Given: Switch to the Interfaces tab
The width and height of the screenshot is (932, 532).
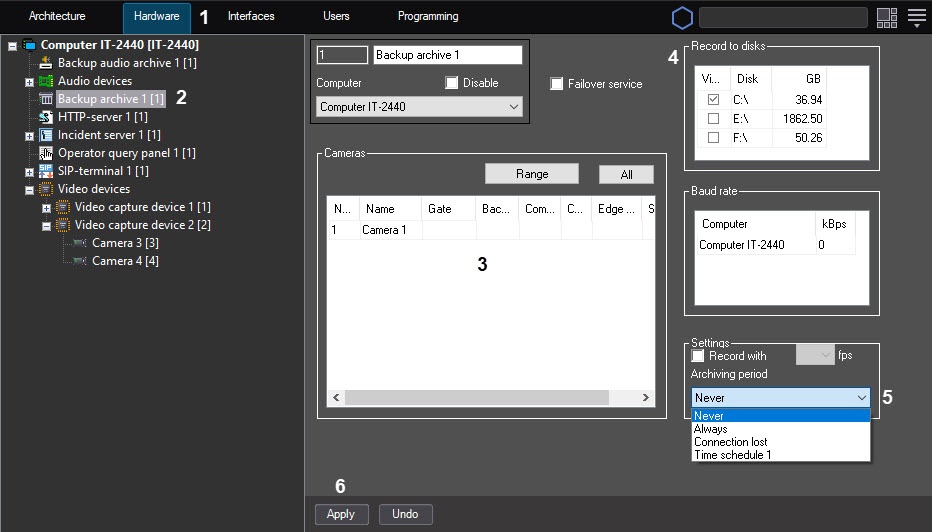Looking at the screenshot, I should point(251,17).
